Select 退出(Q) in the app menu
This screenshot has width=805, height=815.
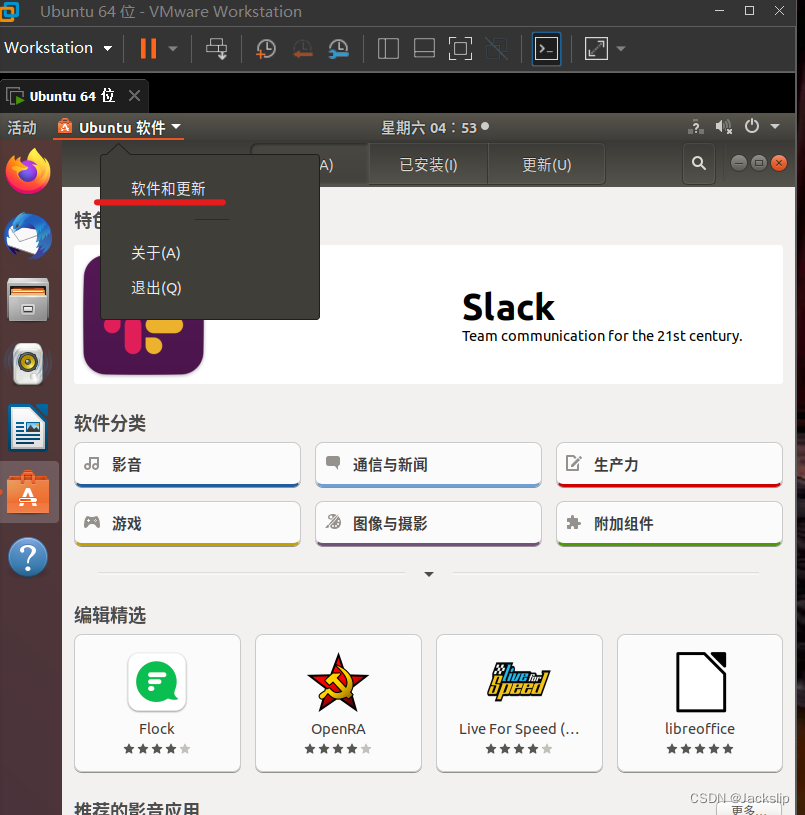tap(156, 288)
